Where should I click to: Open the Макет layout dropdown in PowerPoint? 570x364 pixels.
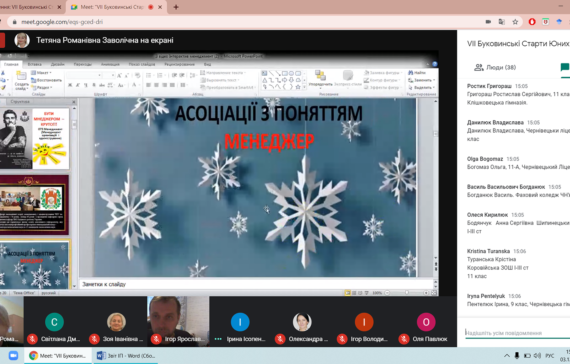click(x=42, y=73)
